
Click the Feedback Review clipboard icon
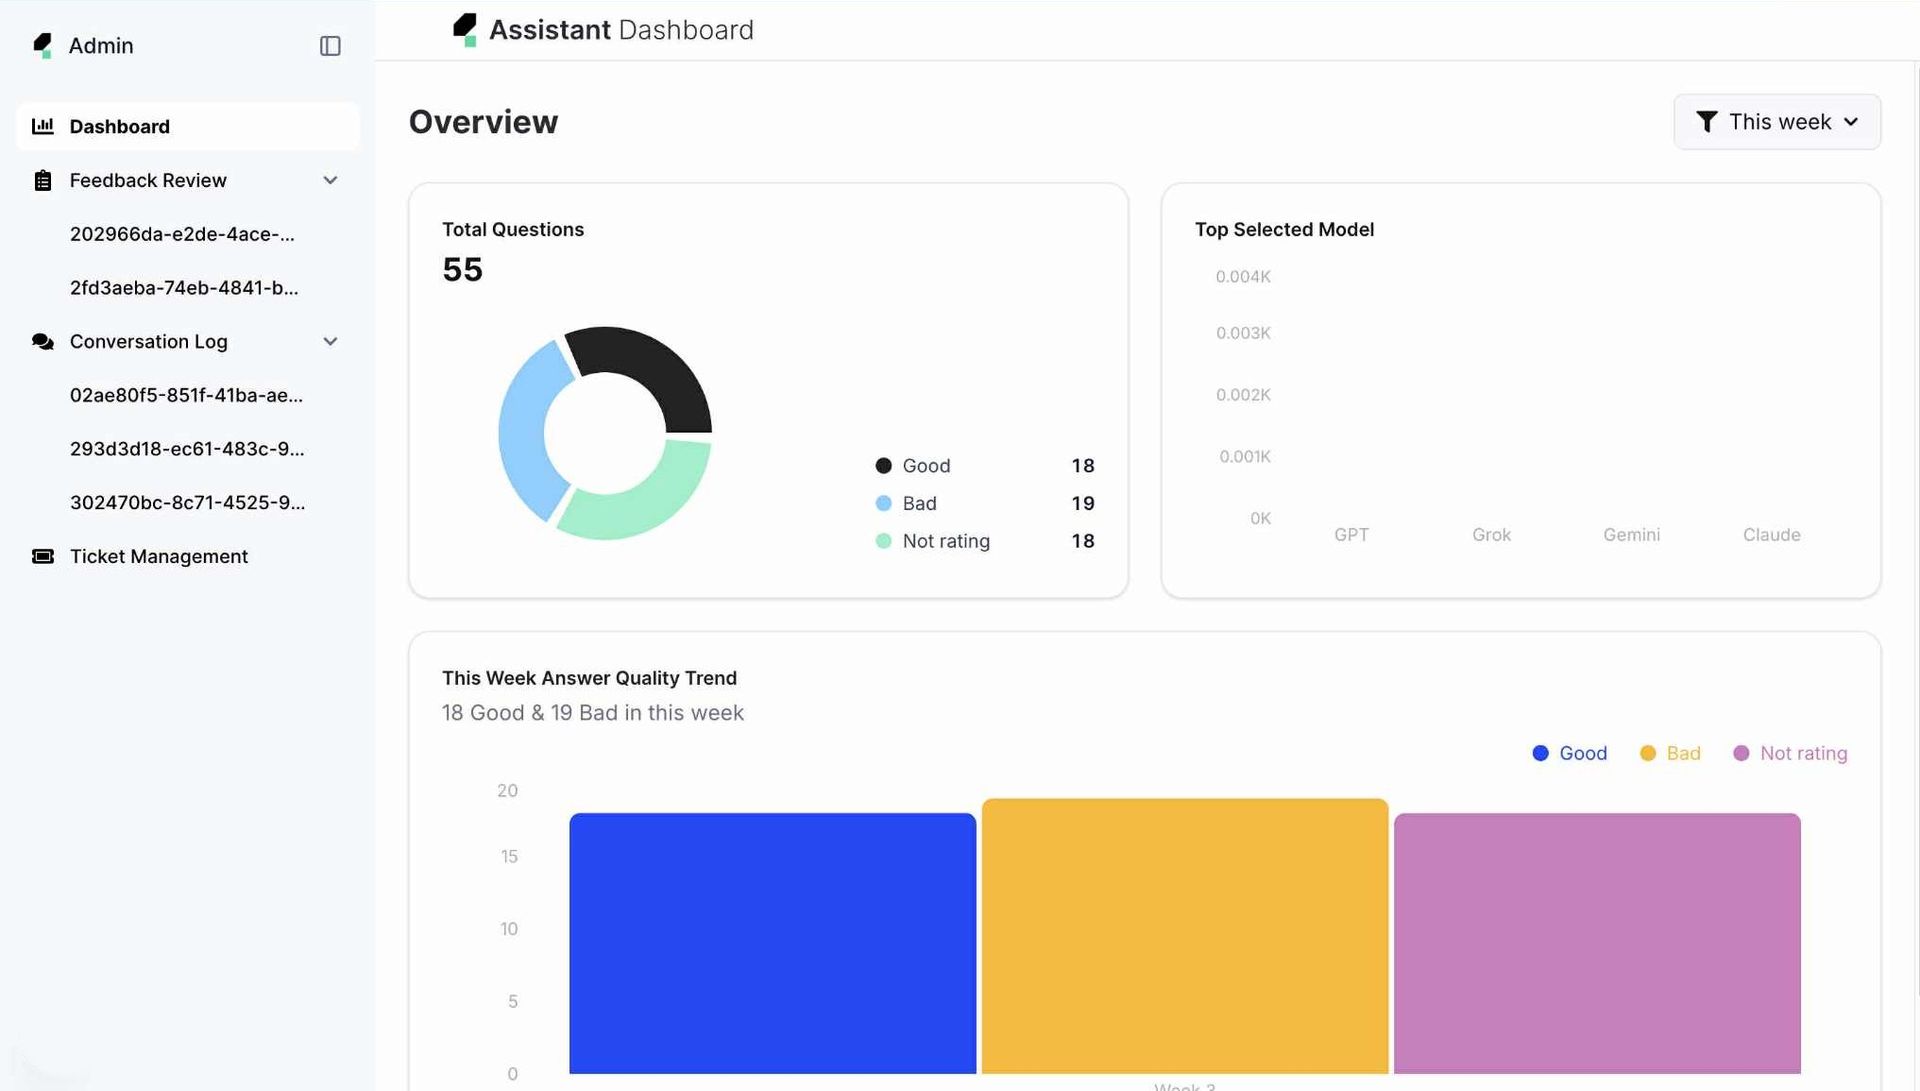(x=43, y=181)
